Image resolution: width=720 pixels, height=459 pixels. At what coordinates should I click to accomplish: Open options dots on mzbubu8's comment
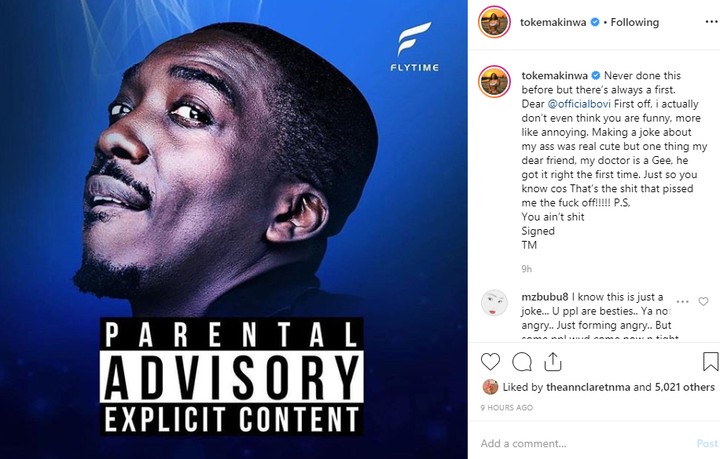tap(682, 302)
